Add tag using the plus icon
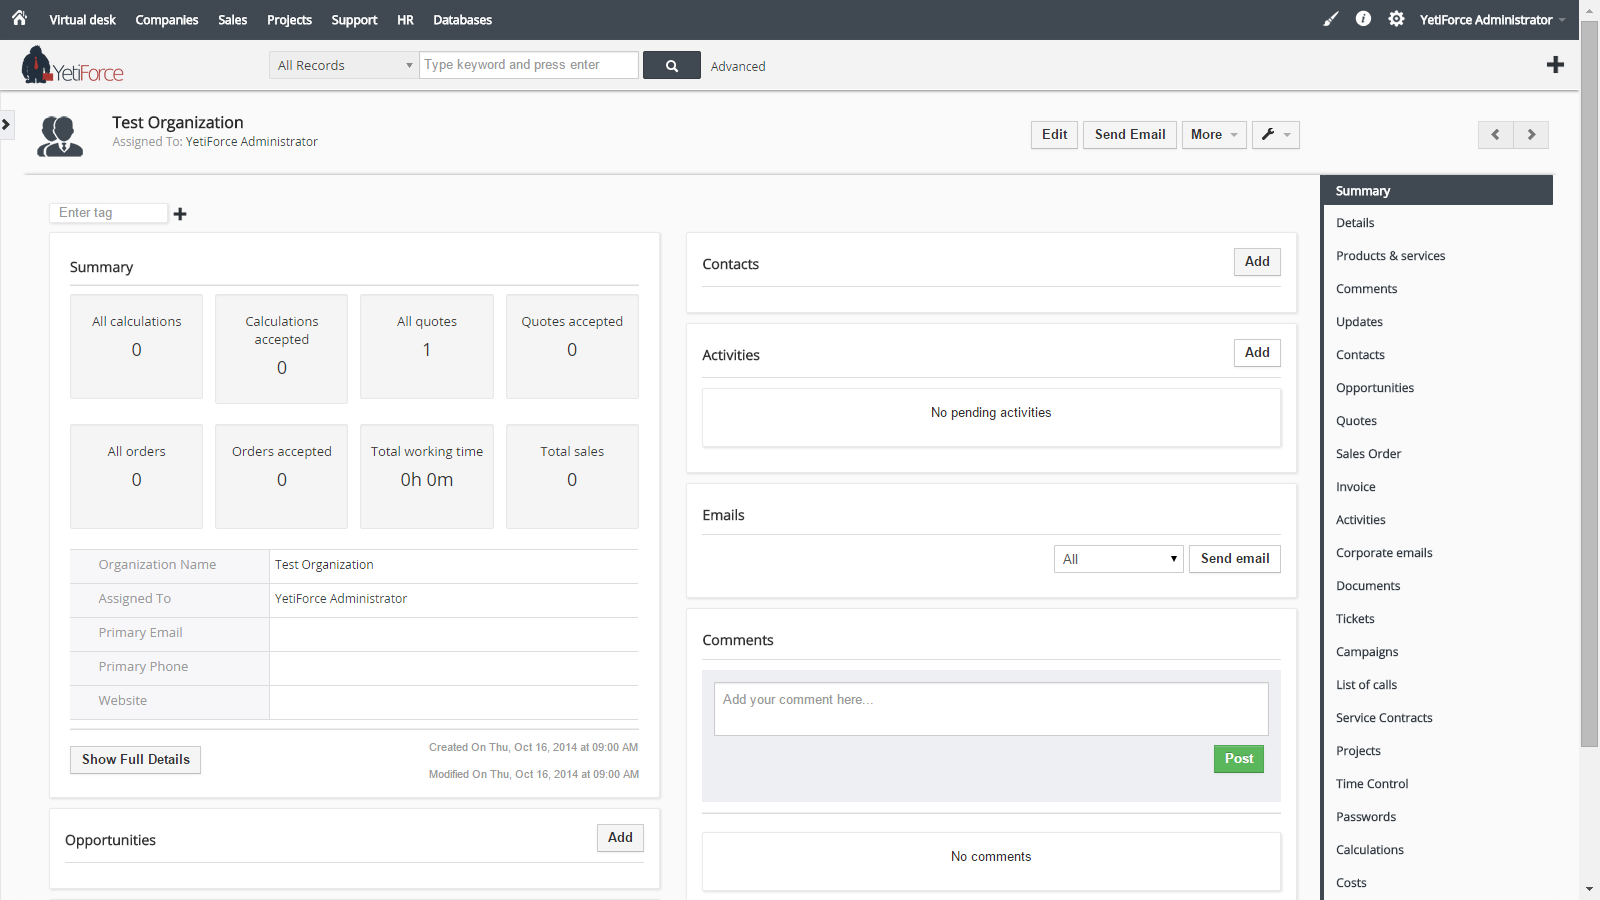The height and width of the screenshot is (900, 1600). point(180,214)
